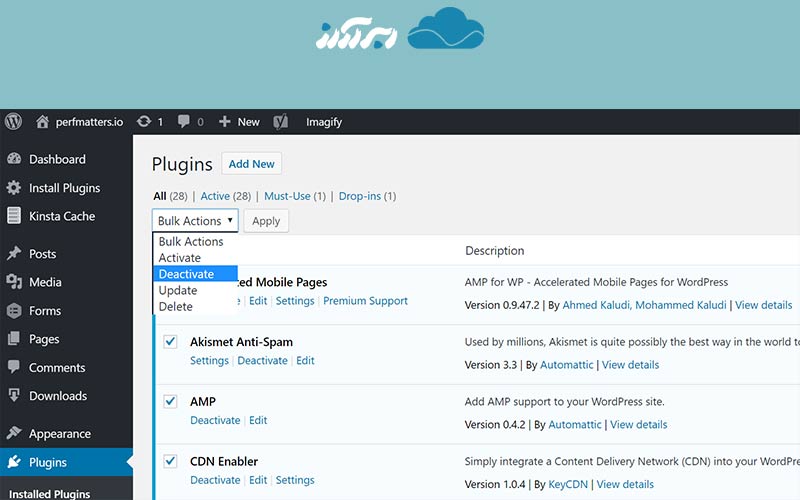
Task: Toggle the CDN Enabler checkbox
Action: click(170, 462)
